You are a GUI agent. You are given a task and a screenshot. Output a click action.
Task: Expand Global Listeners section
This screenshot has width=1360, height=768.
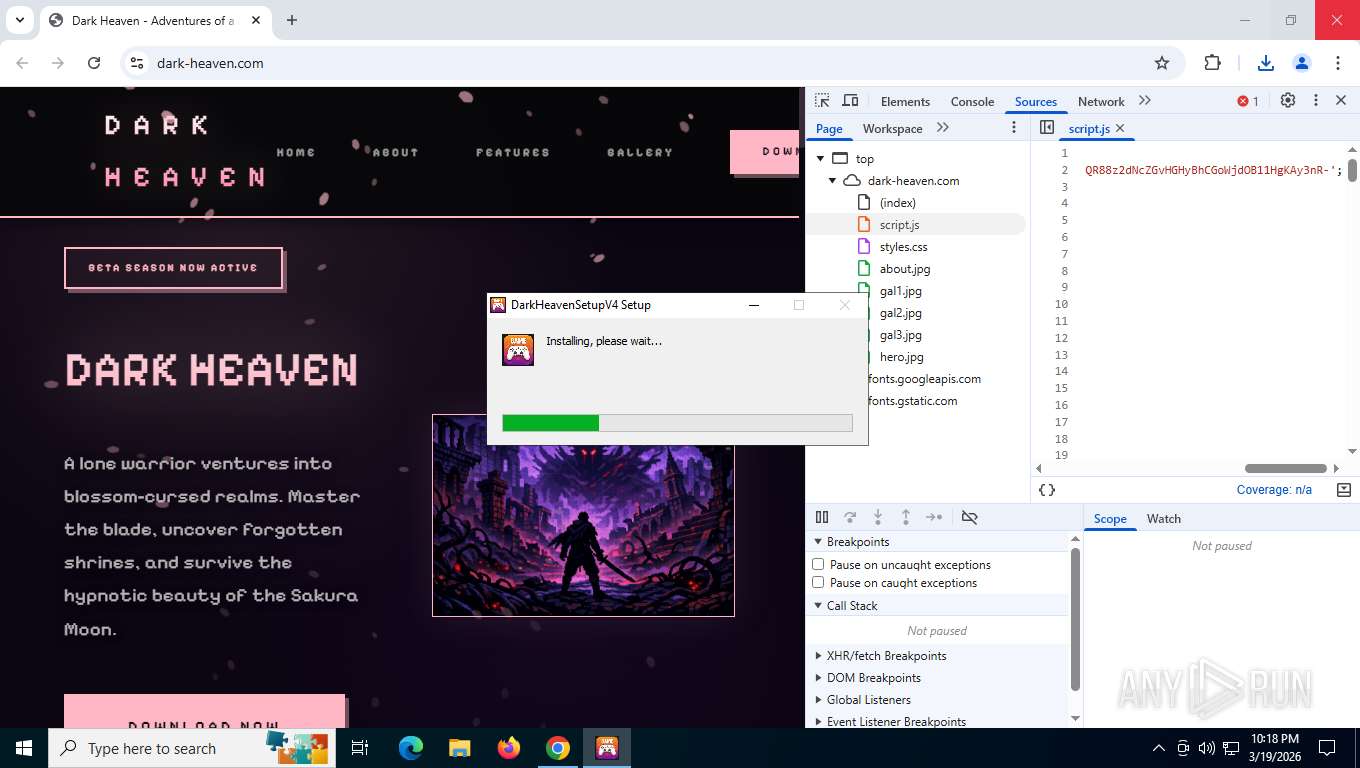pos(818,700)
